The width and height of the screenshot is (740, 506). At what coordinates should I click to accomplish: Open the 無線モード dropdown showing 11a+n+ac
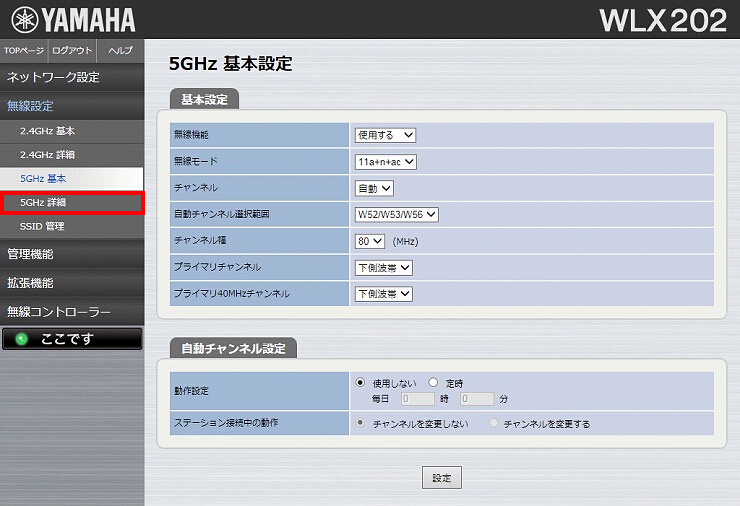coord(386,162)
